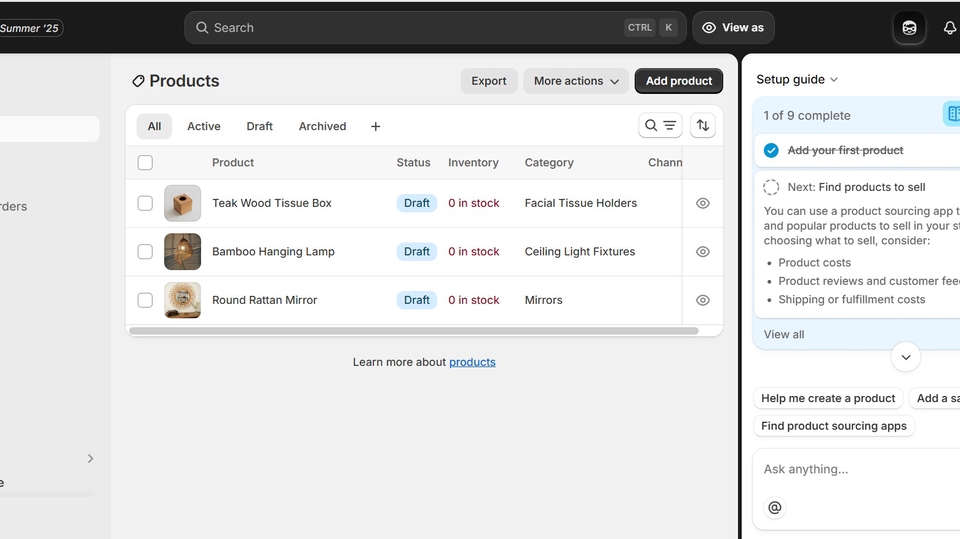The height and width of the screenshot is (539, 960).
Task: Click the Status column header
Action: [413, 162]
